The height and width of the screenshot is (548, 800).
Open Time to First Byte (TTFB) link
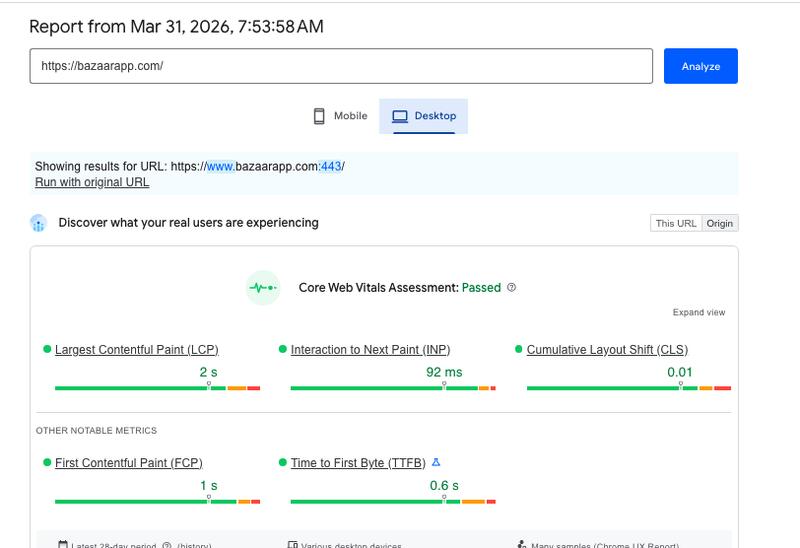358,463
